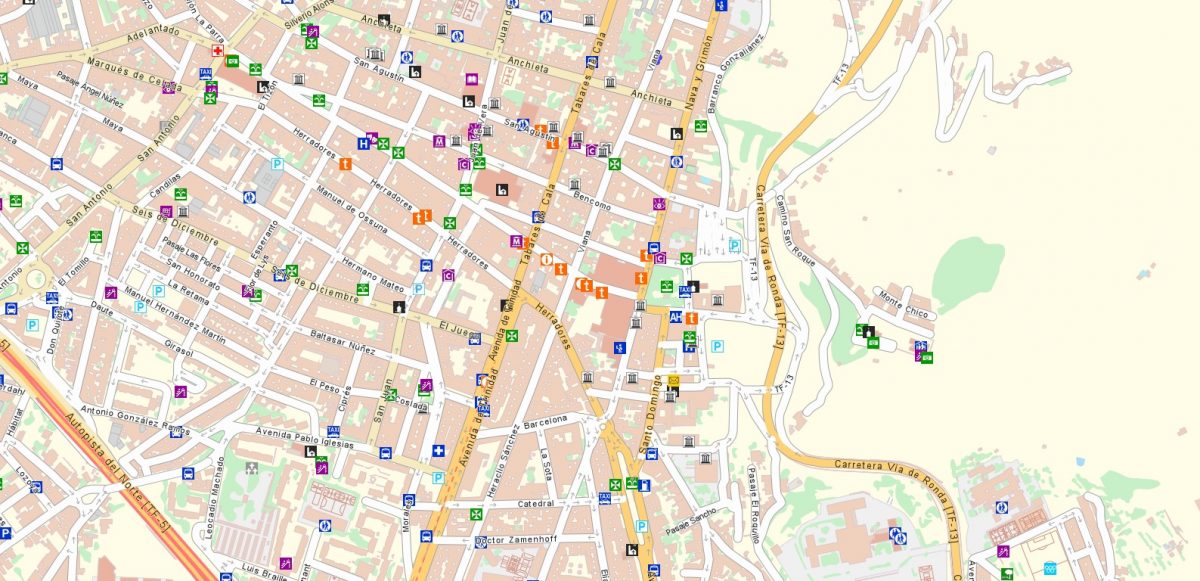1200x581 pixels.
Task: Click the TAXI icon beside Marqués de Celada
Action: coord(206,74)
